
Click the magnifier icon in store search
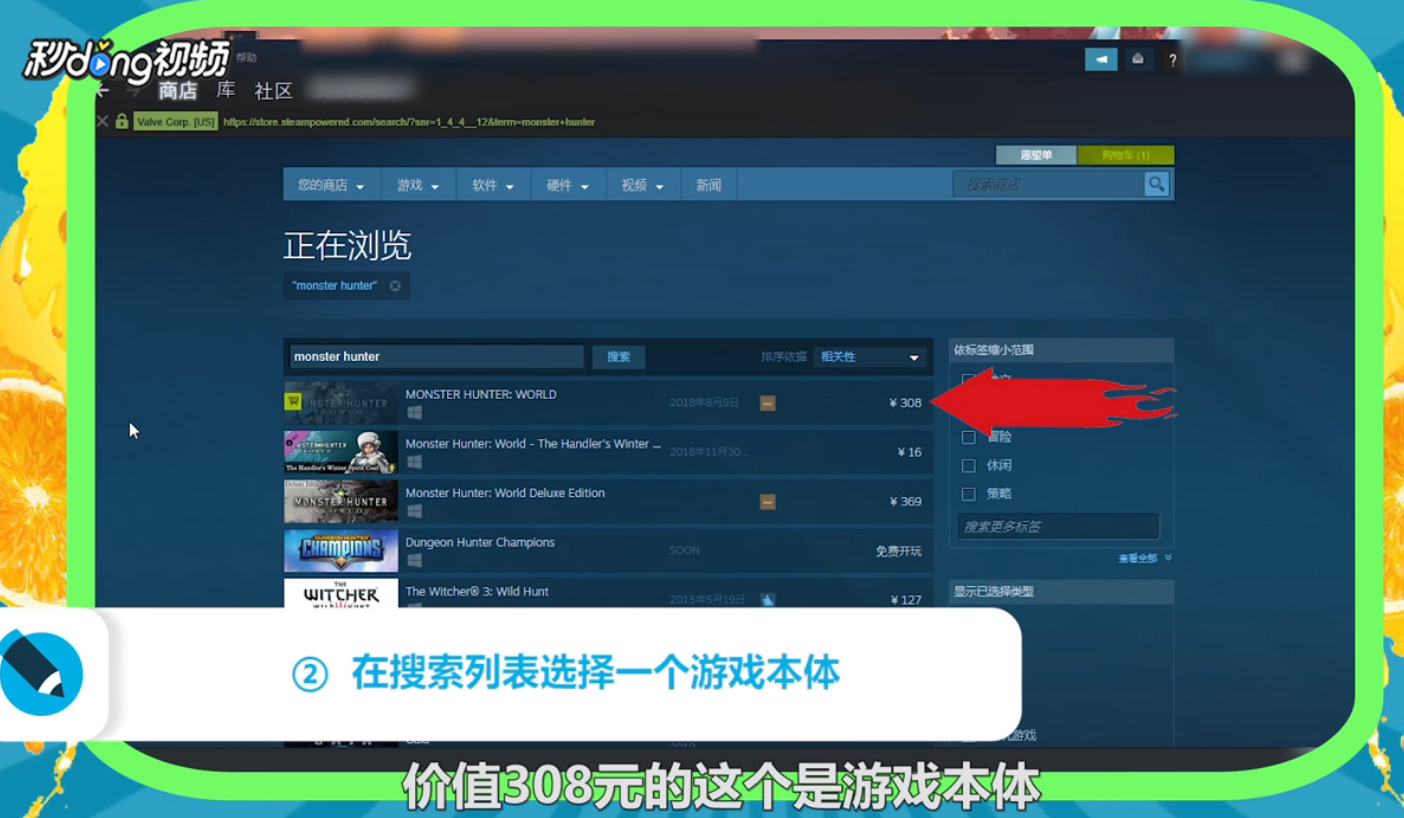coord(1157,184)
